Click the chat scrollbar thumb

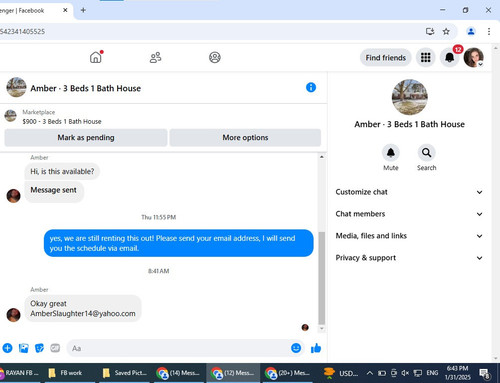click(322, 278)
